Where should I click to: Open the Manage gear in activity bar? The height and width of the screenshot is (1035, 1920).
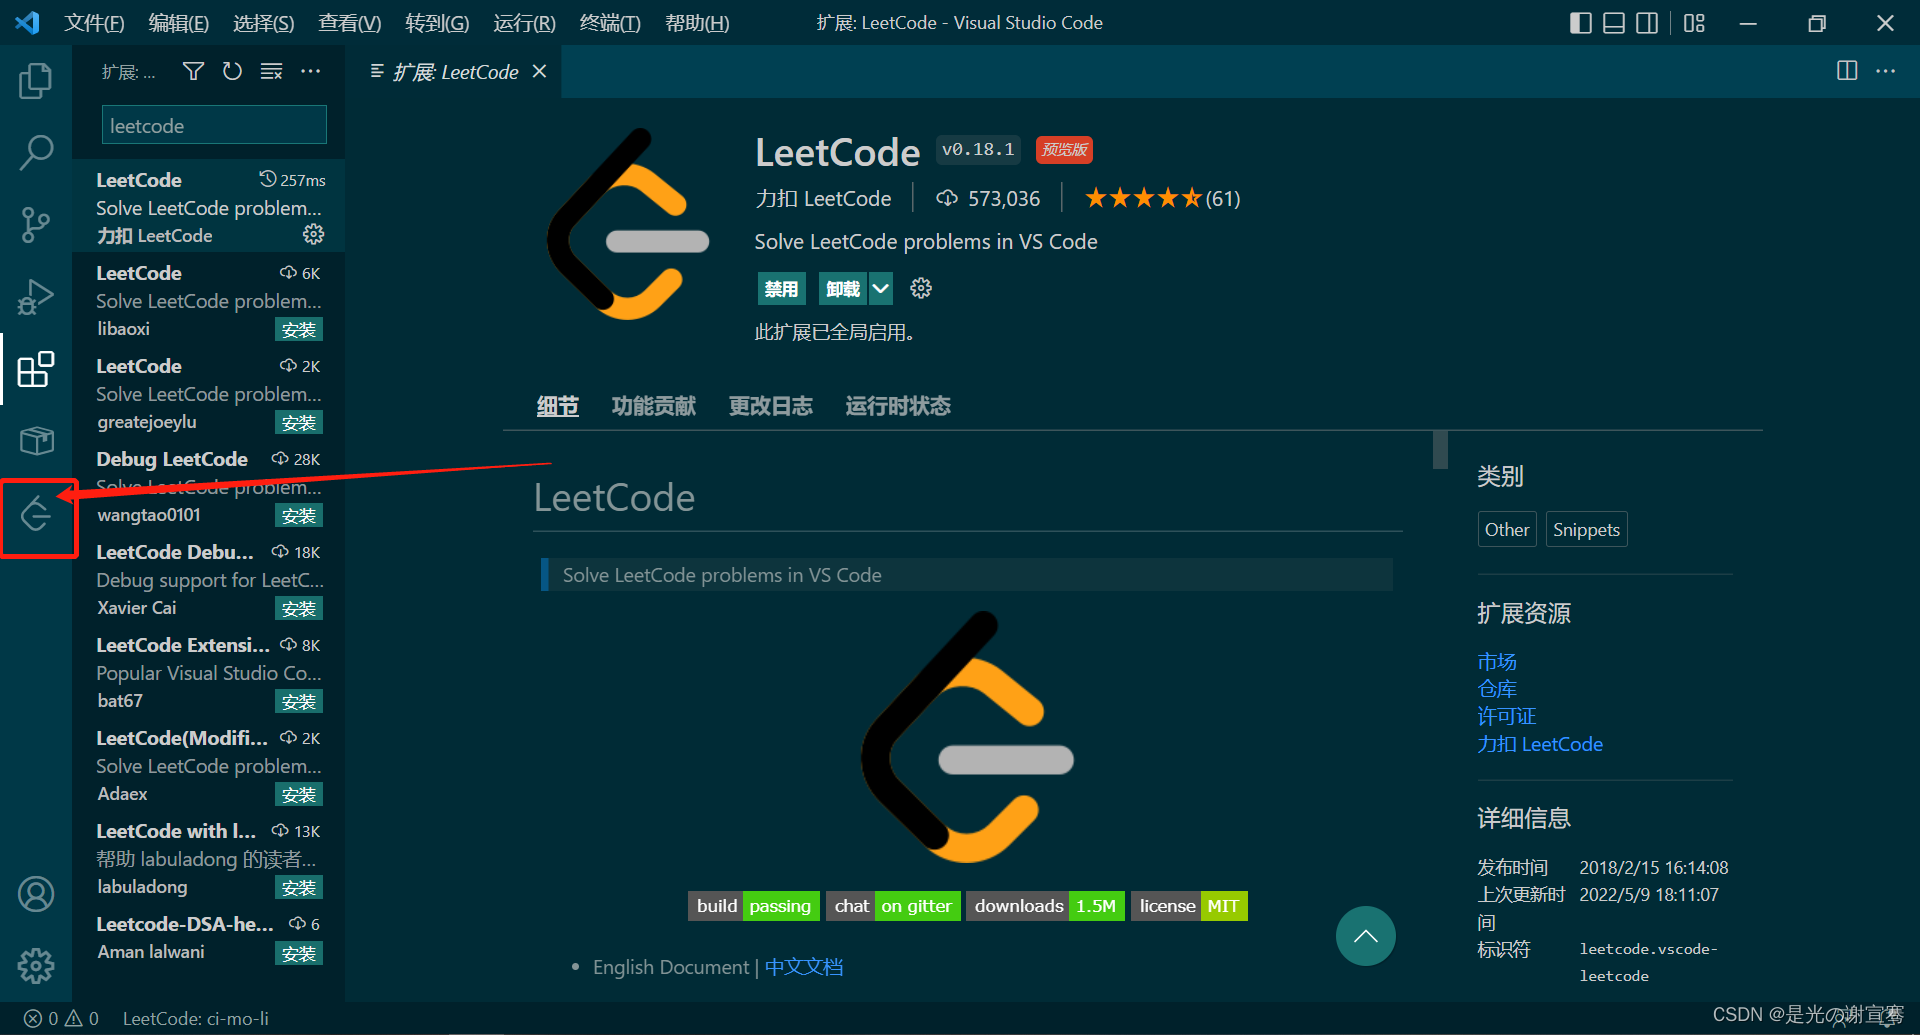point(36,965)
